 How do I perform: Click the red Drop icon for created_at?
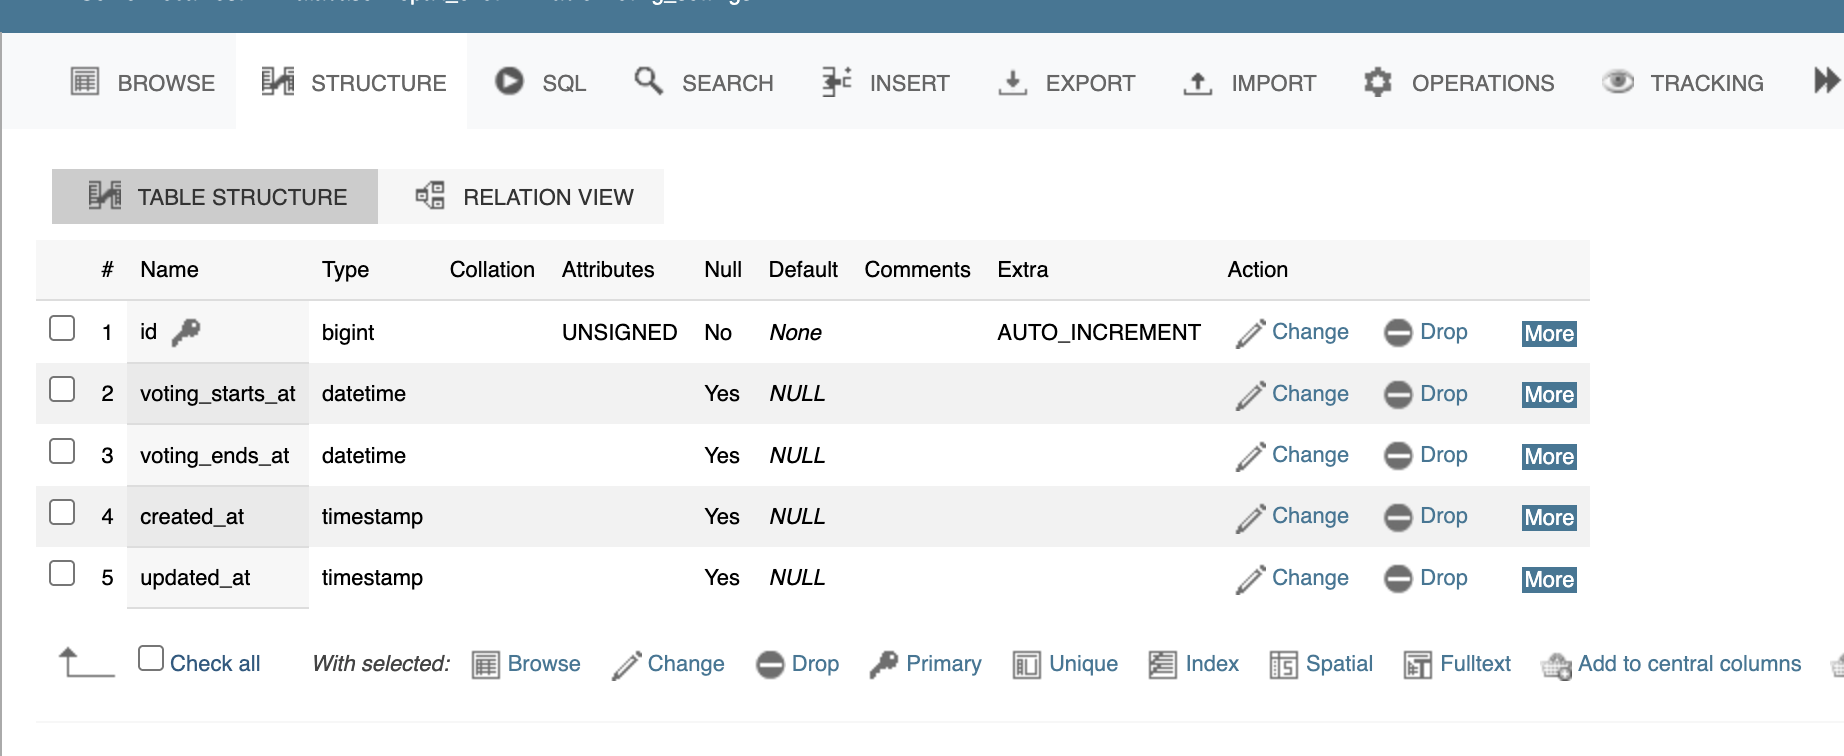tap(1397, 517)
